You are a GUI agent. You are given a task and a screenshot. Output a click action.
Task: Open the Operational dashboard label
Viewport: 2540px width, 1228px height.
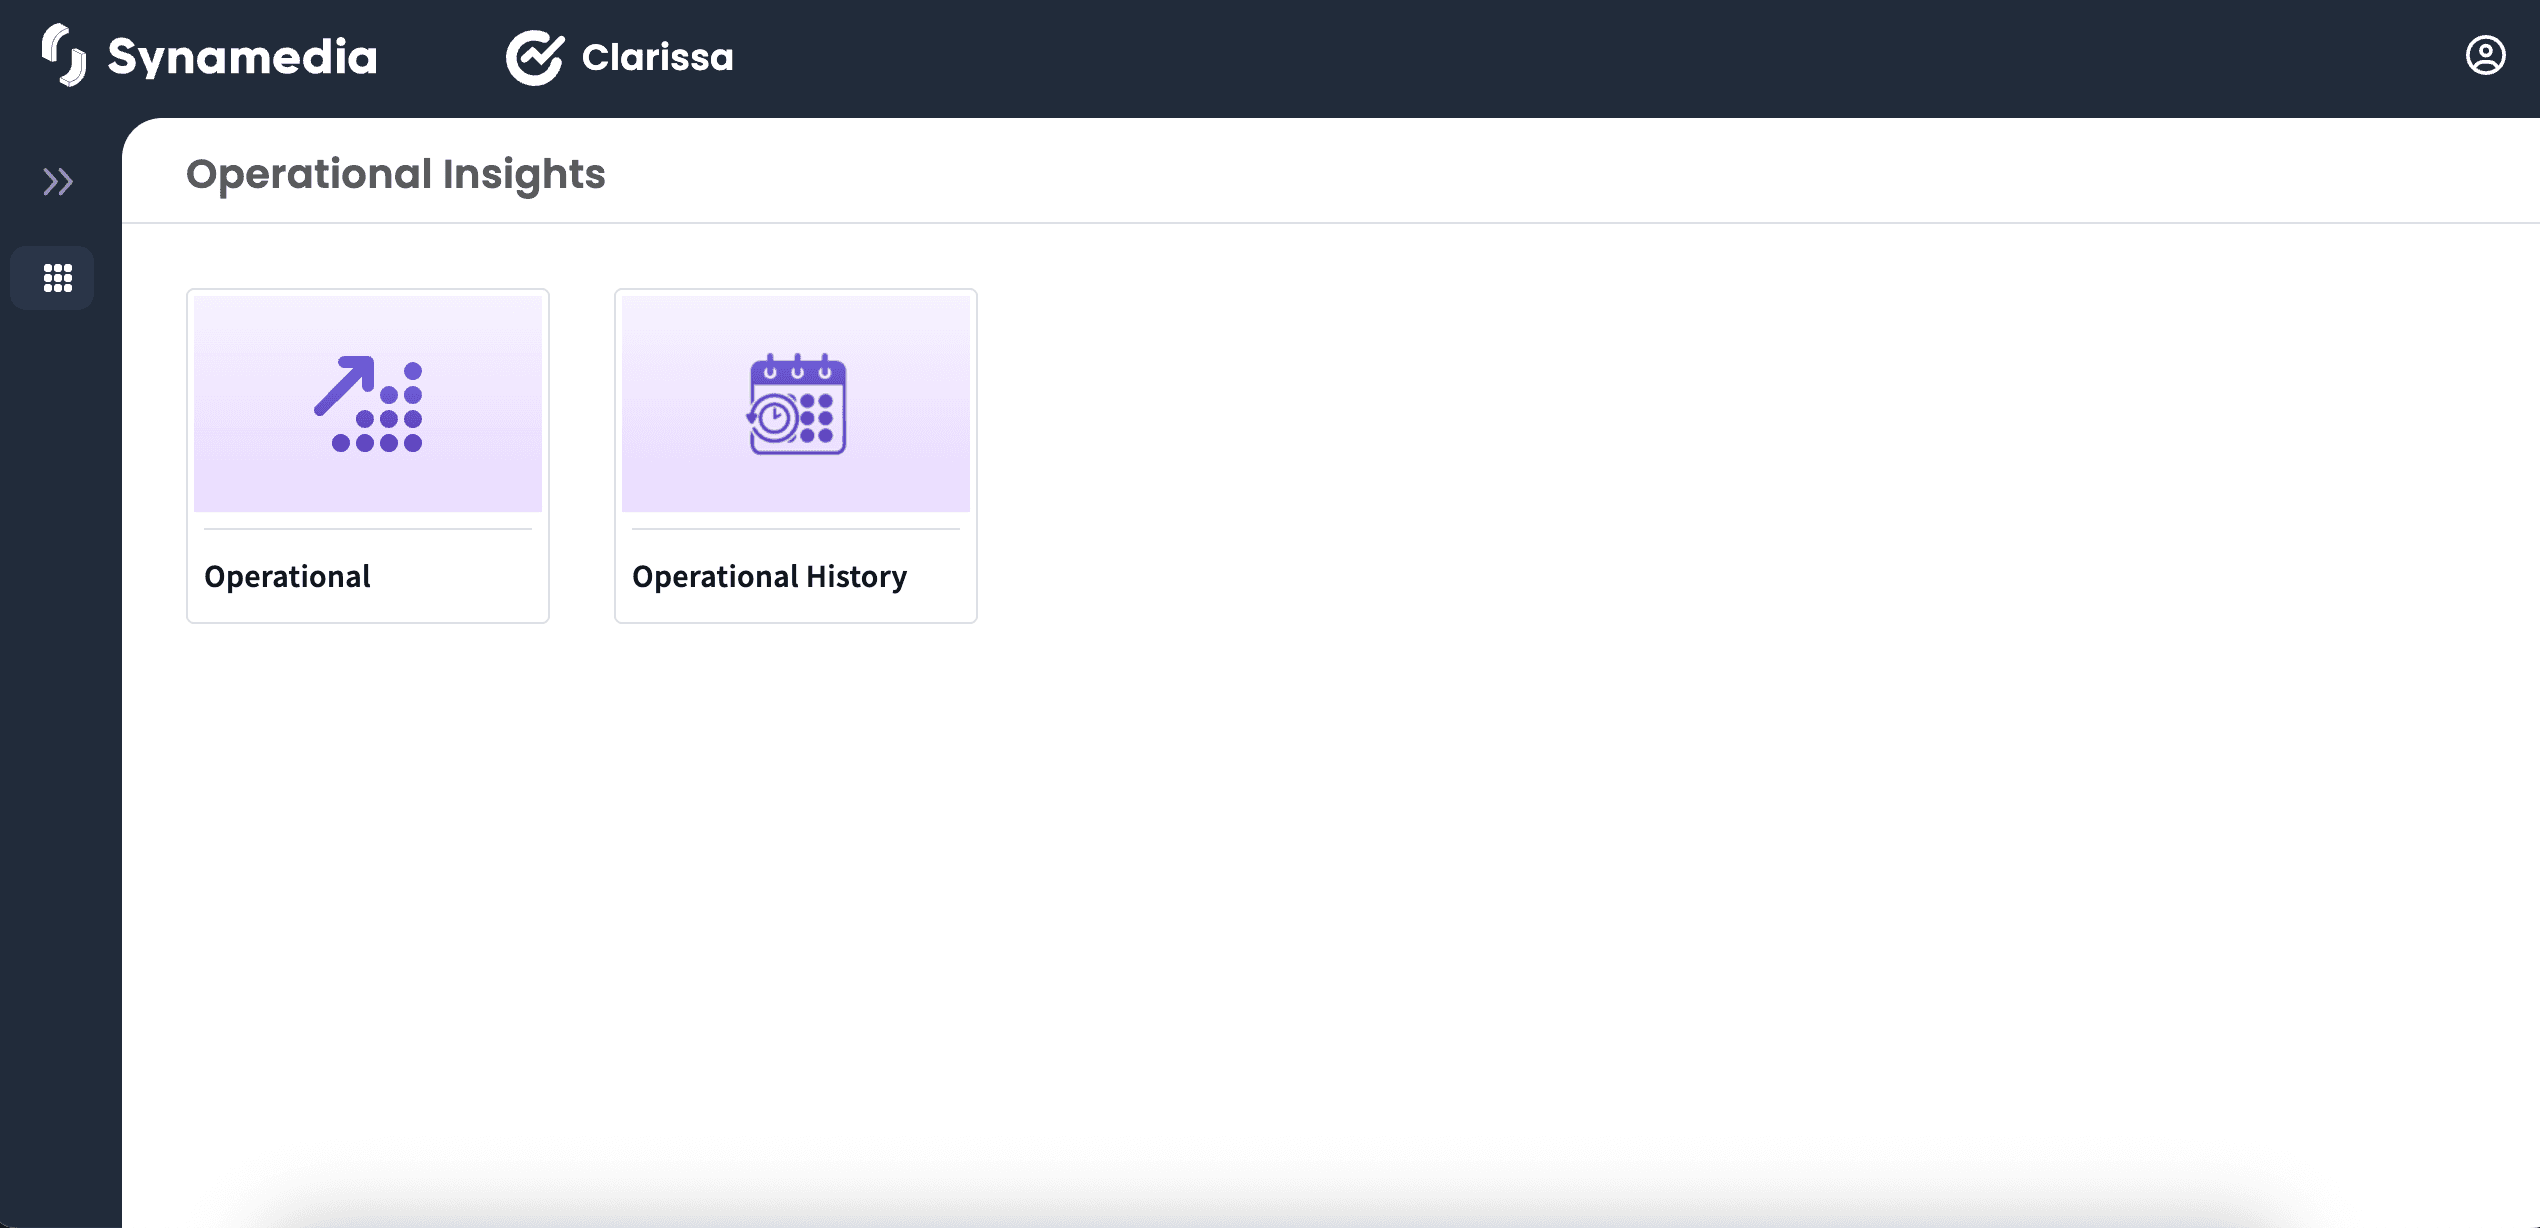coord(287,577)
